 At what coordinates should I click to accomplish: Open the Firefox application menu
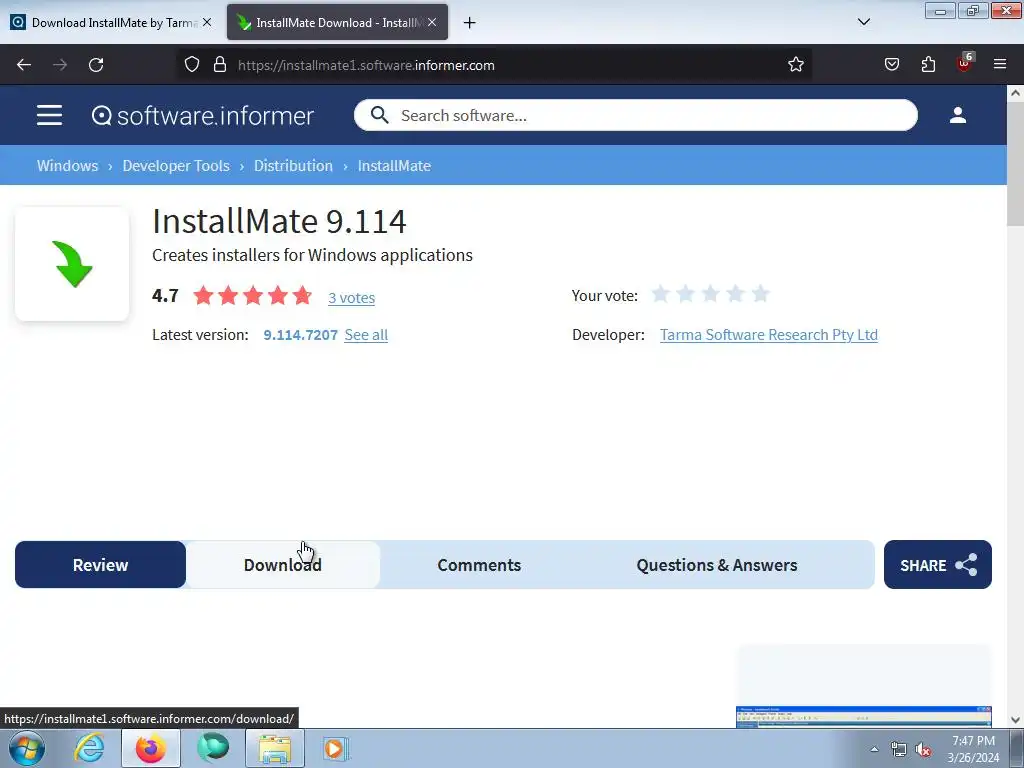tap(1000, 64)
